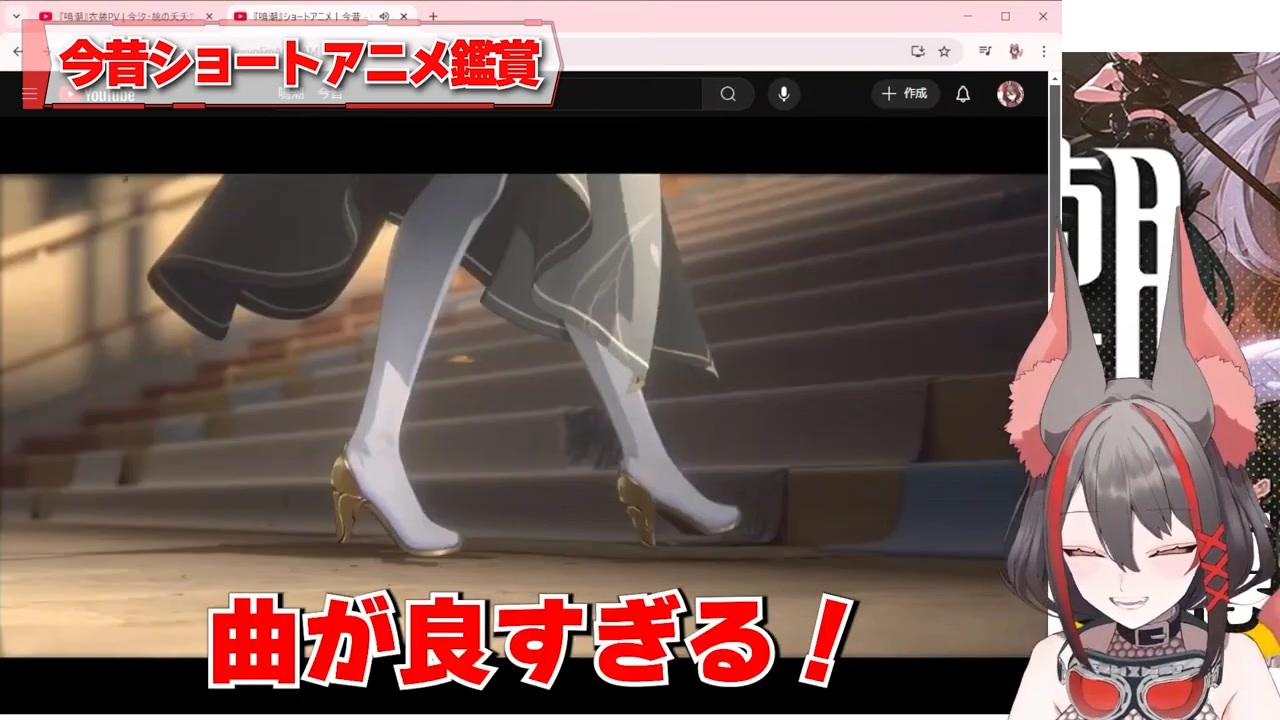This screenshot has width=1280, height=720.
Task: Switch to the first 鳴潮 衣装PV tab
Action: click(126, 16)
